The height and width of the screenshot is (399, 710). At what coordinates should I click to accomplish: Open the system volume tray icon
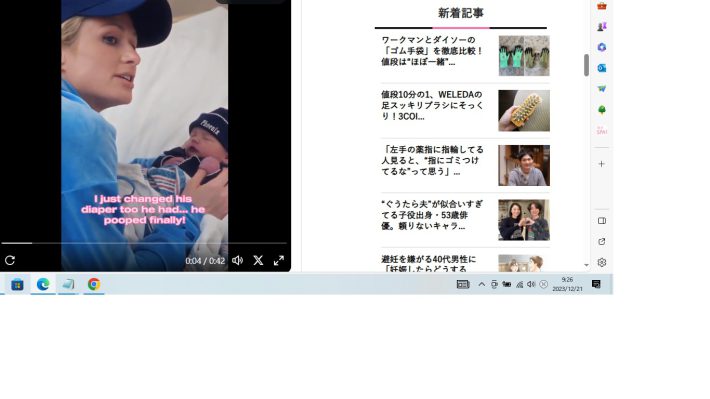pos(531,284)
